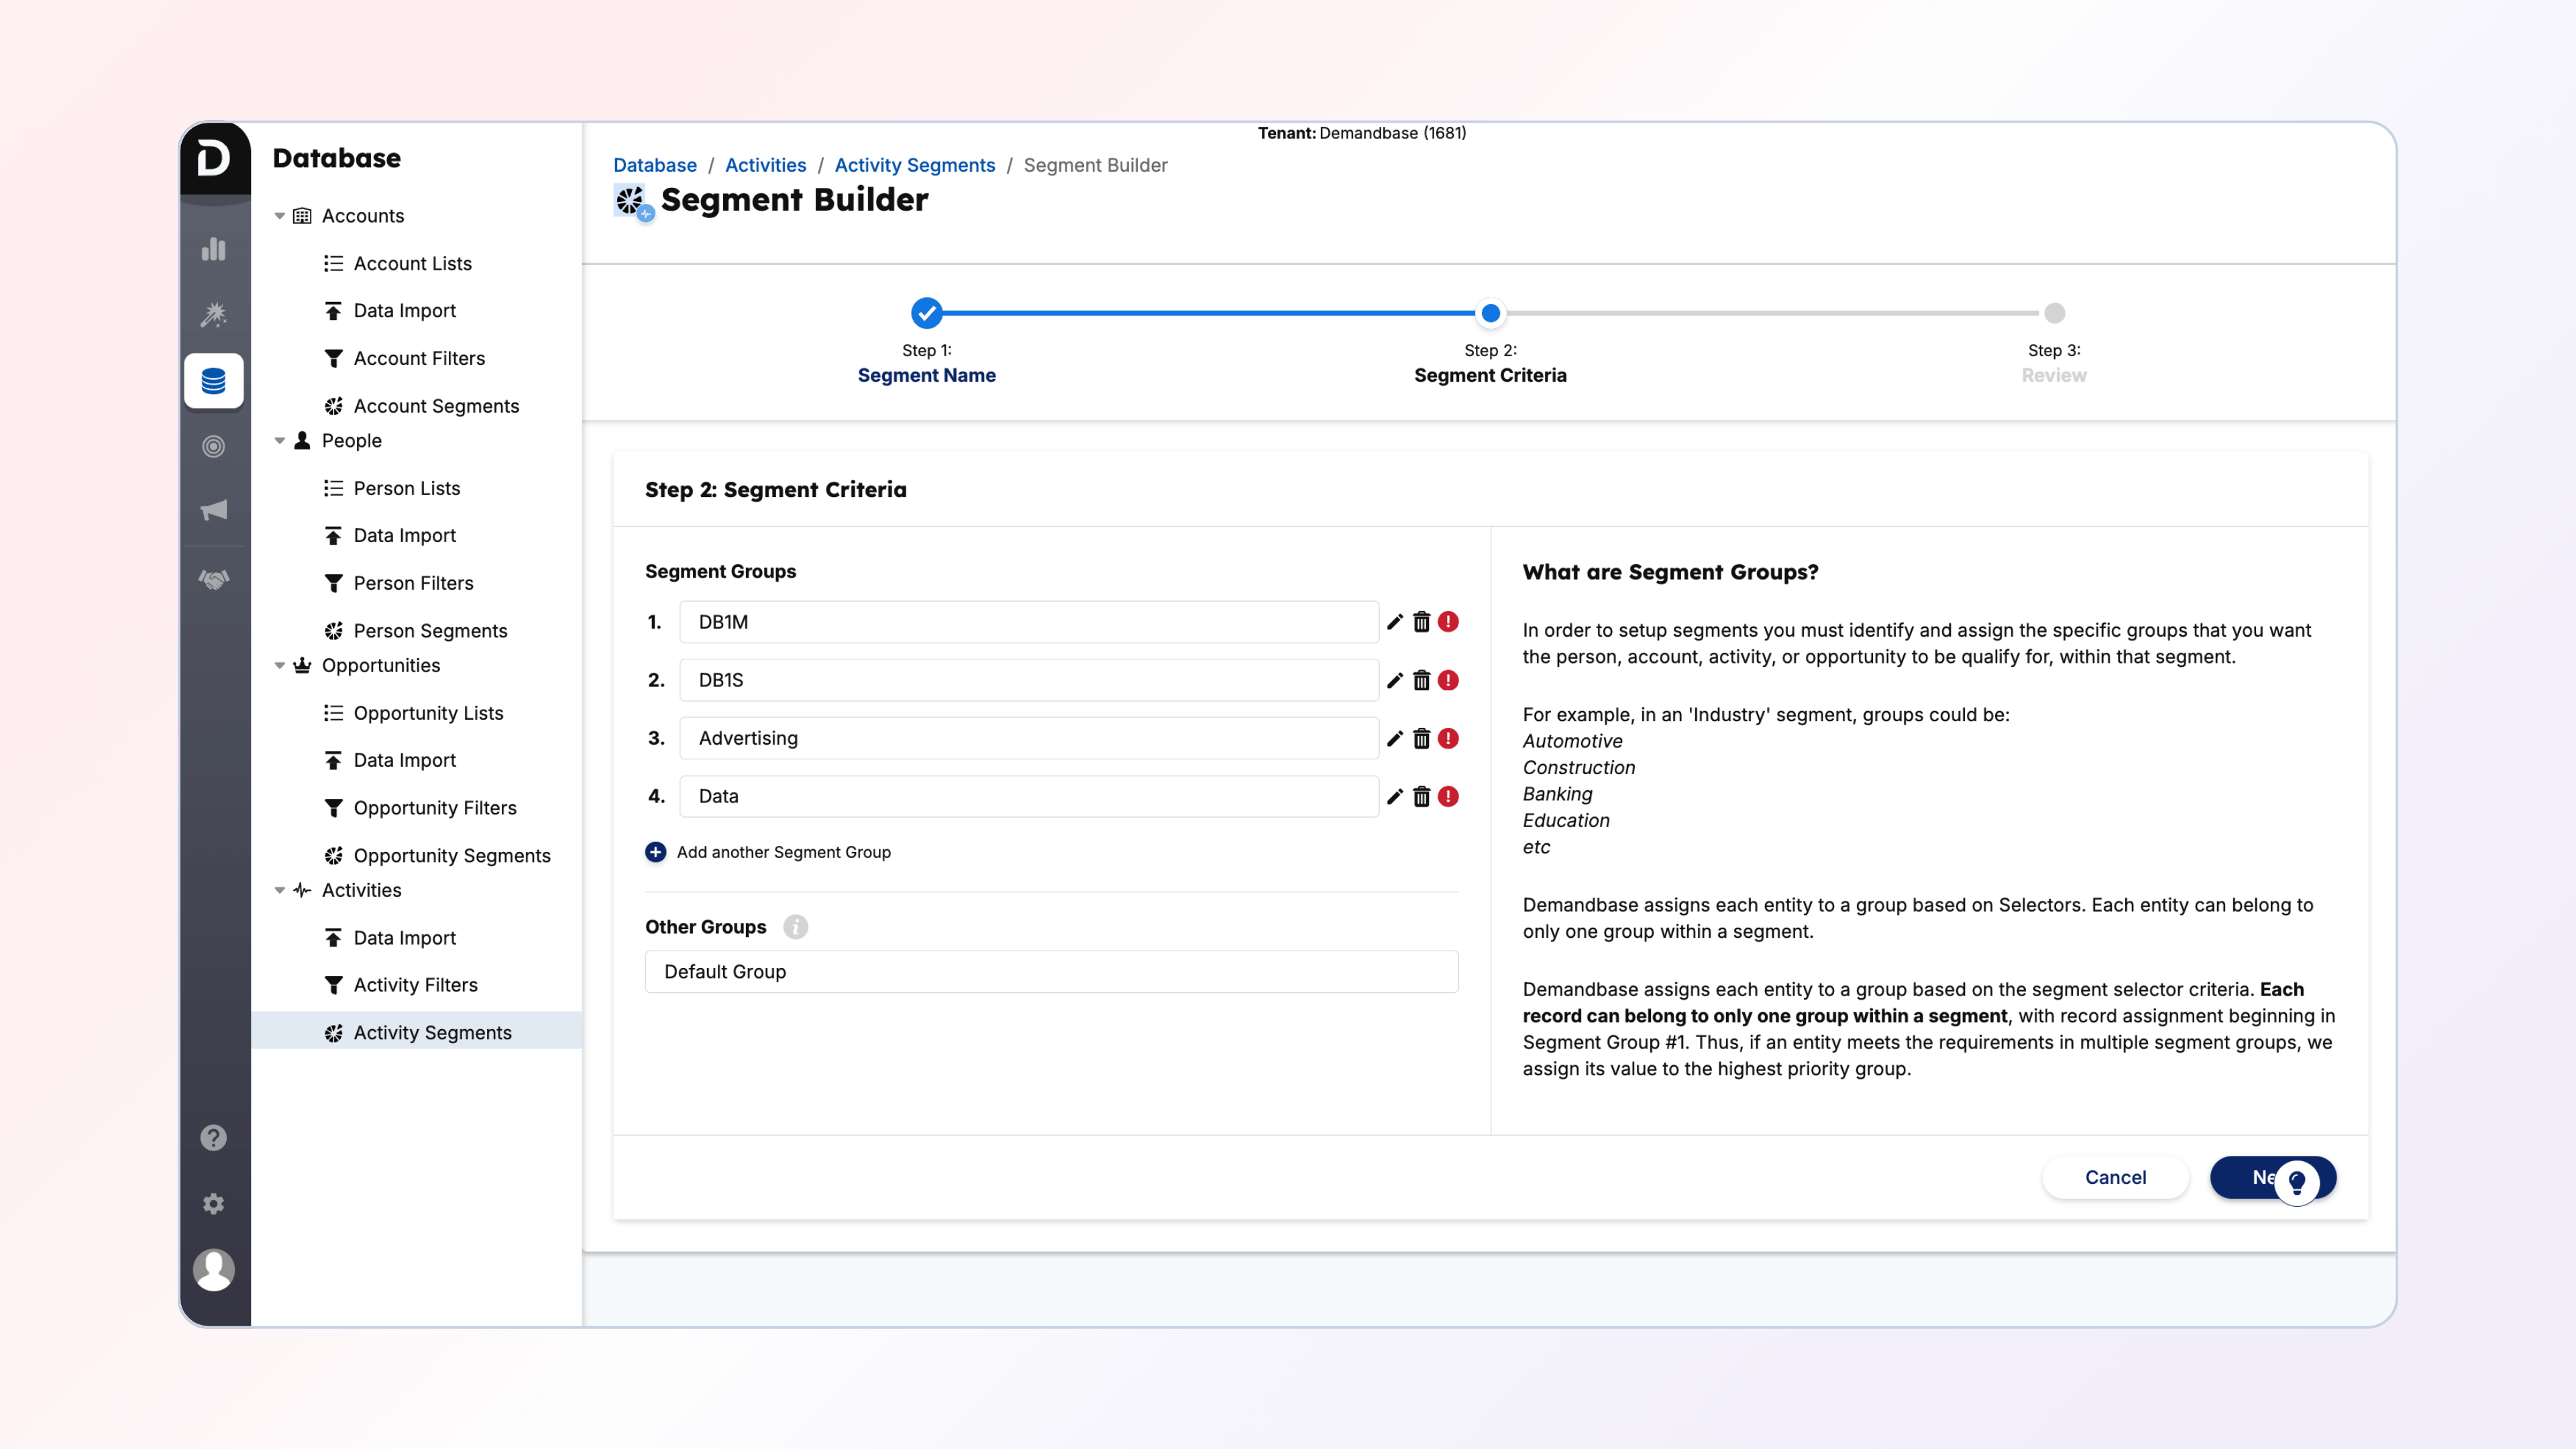2576x1449 pixels.
Task: Open Activity Filters in the navigation
Action: coord(415,985)
